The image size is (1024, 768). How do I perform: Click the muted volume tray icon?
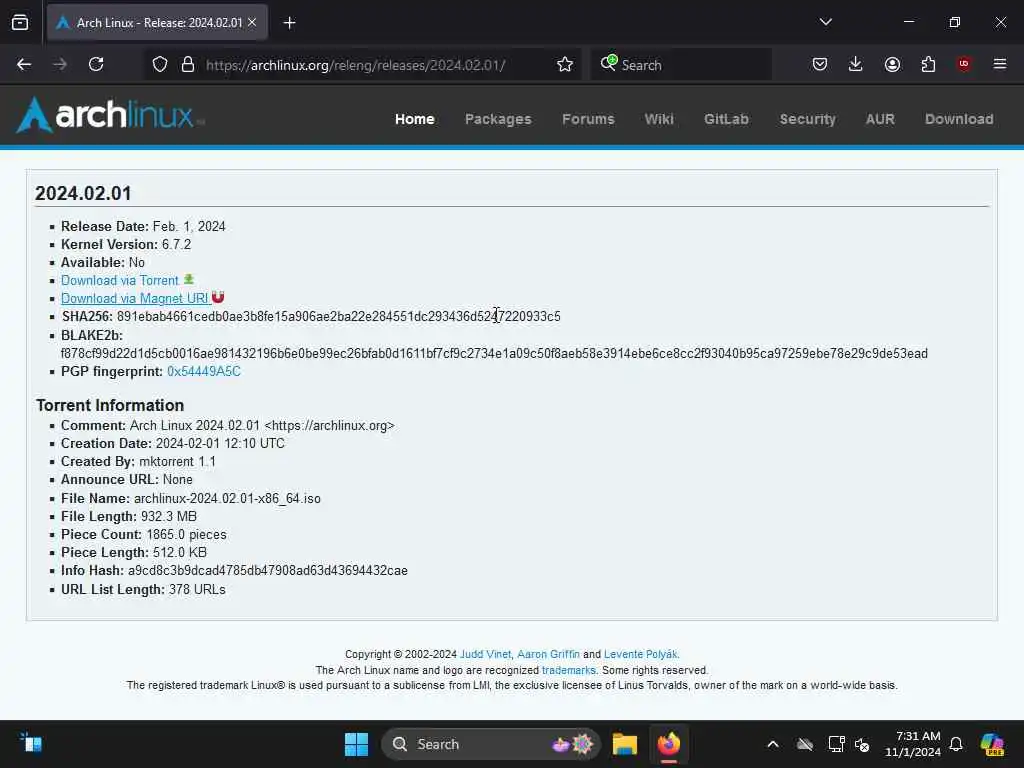[862, 744]
